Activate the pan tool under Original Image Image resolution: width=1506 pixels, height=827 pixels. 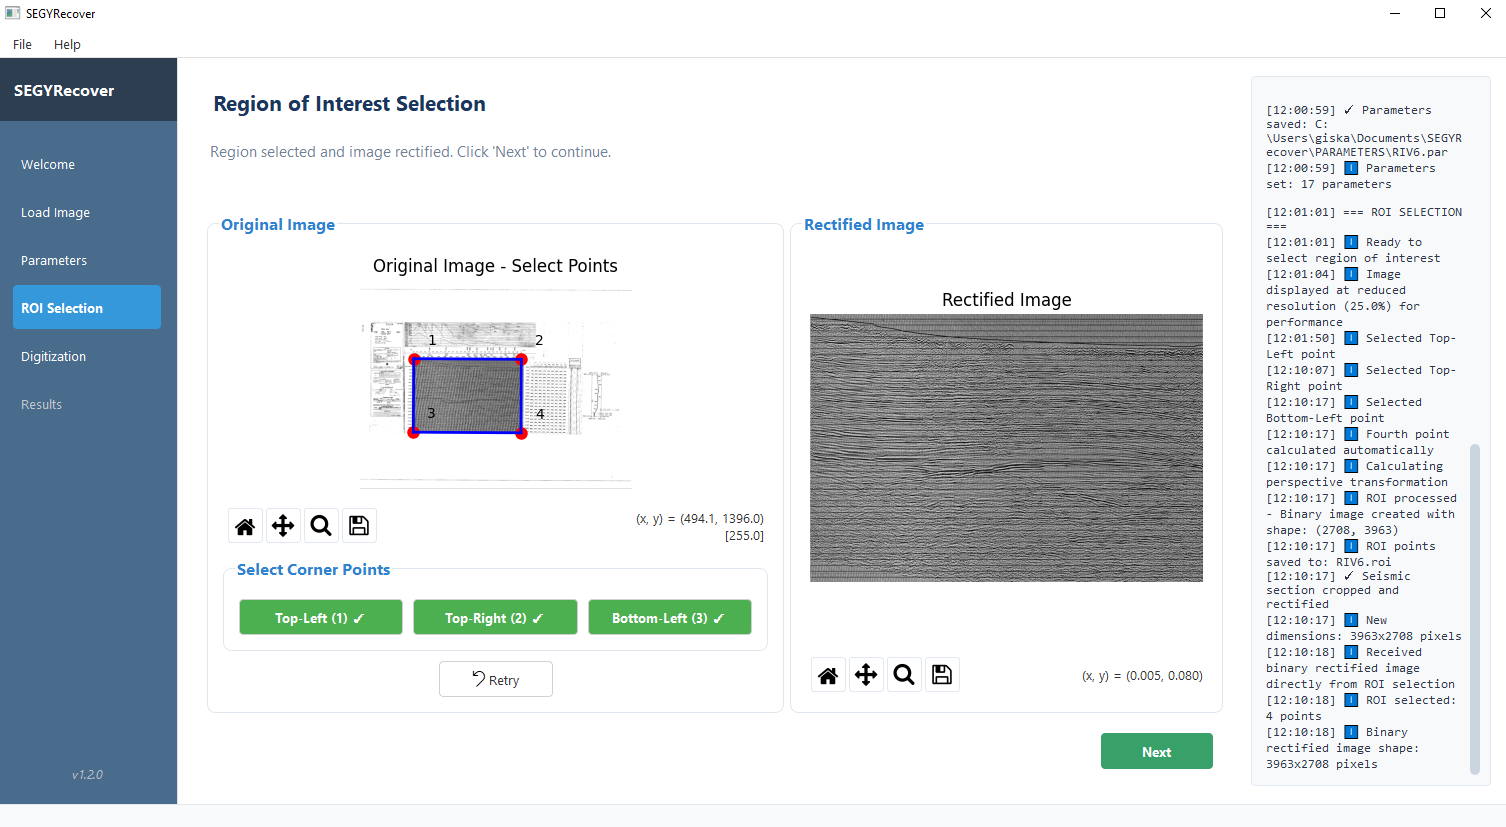pos(283,526)
